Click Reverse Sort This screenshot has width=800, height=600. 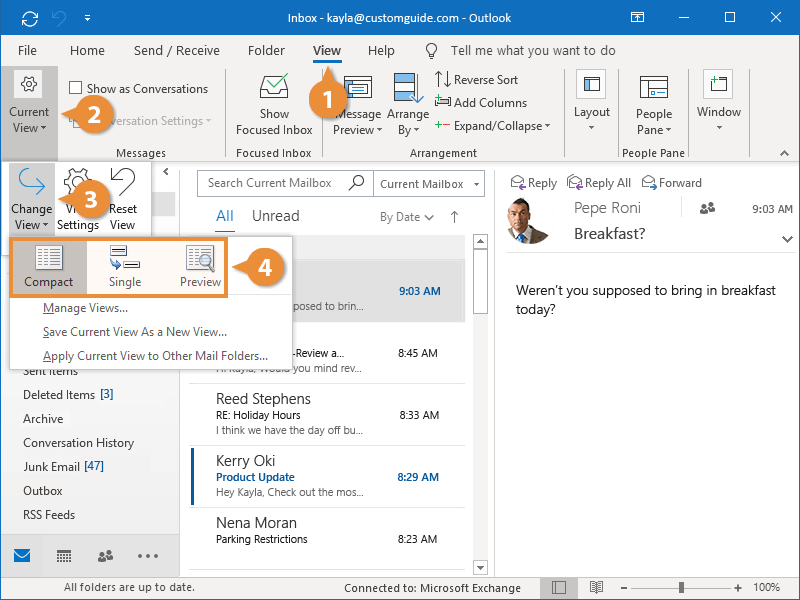[476, 80]
